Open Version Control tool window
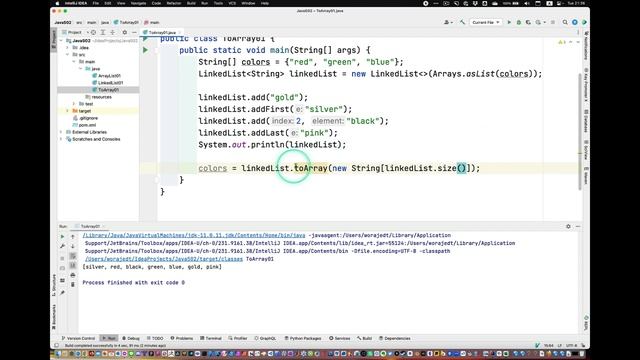The height and width of the screenshot is (360, 640). pyautogui.click(x=78, y=338)
